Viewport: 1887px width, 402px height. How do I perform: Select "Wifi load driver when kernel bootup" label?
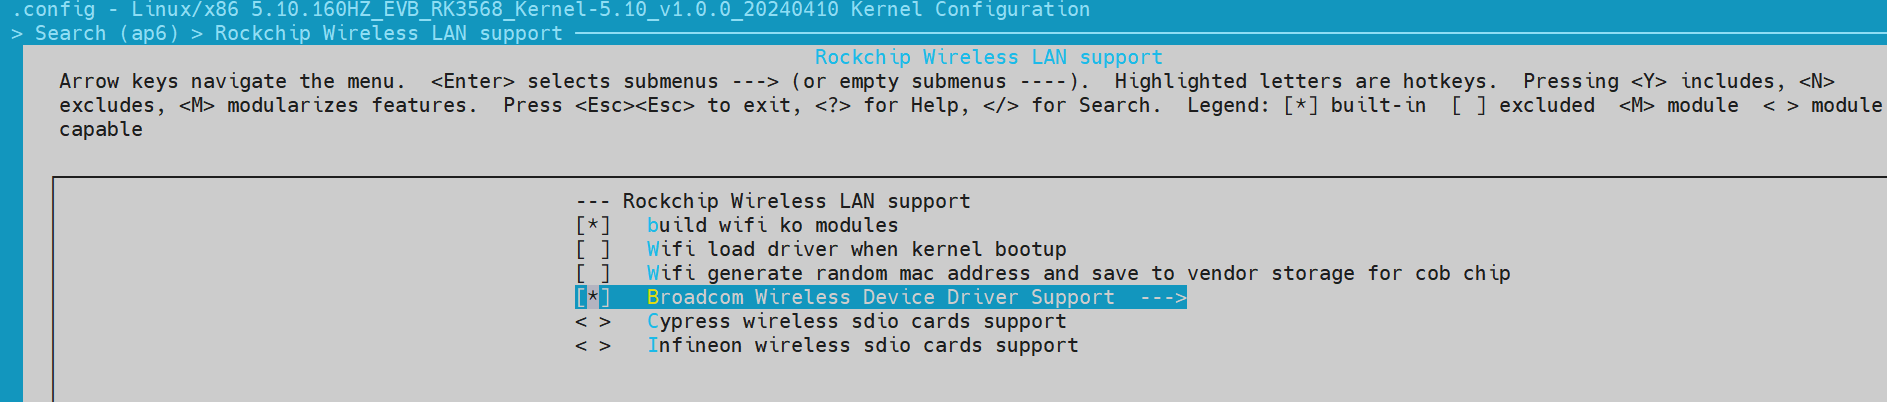(856, 250)
